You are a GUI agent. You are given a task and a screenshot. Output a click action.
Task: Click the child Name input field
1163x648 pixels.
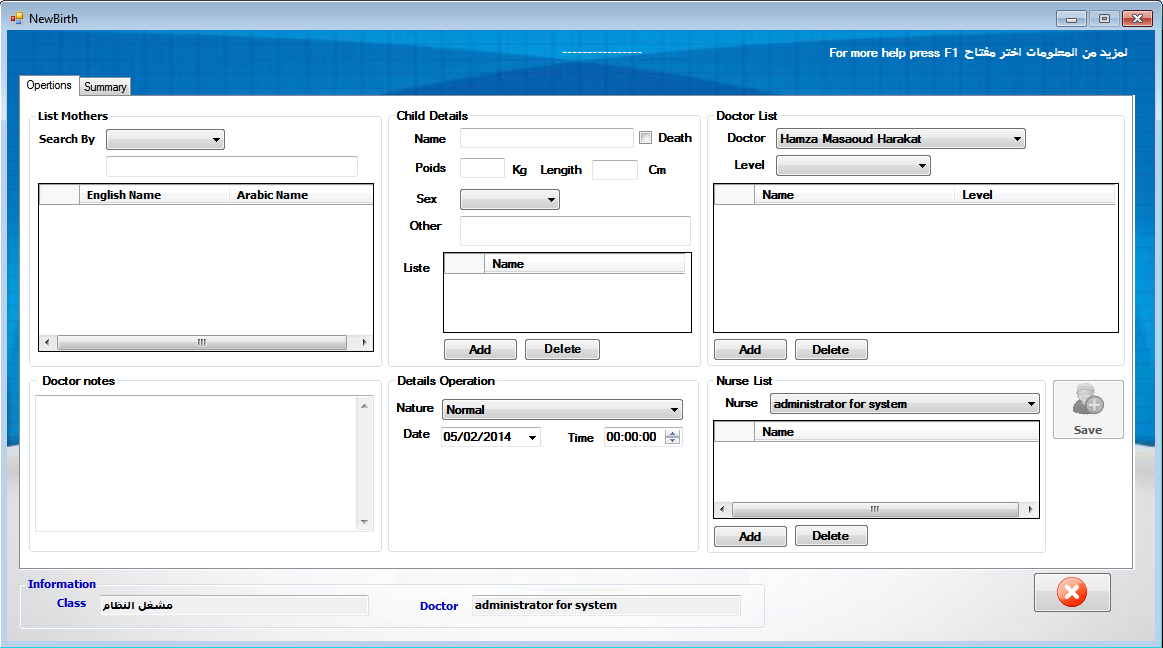[x=546, y=138]
